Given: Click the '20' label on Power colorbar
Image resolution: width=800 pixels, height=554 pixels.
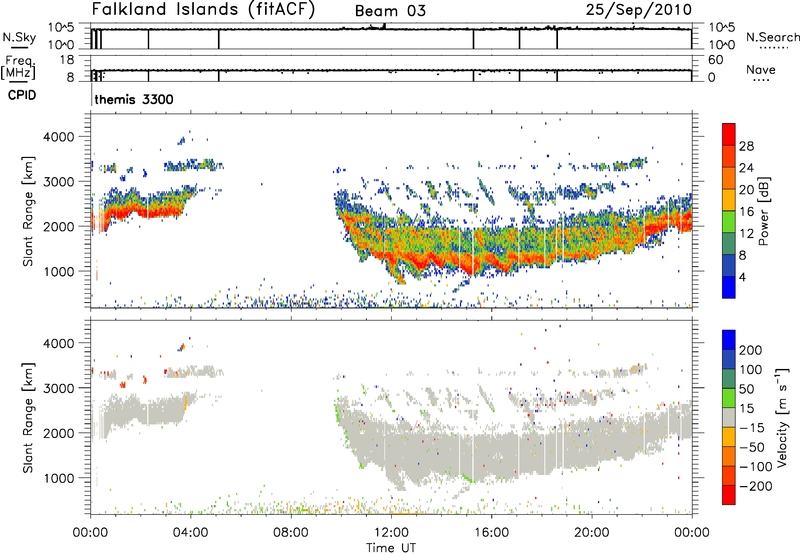Looking at the screenshot, I should point(746,190).
